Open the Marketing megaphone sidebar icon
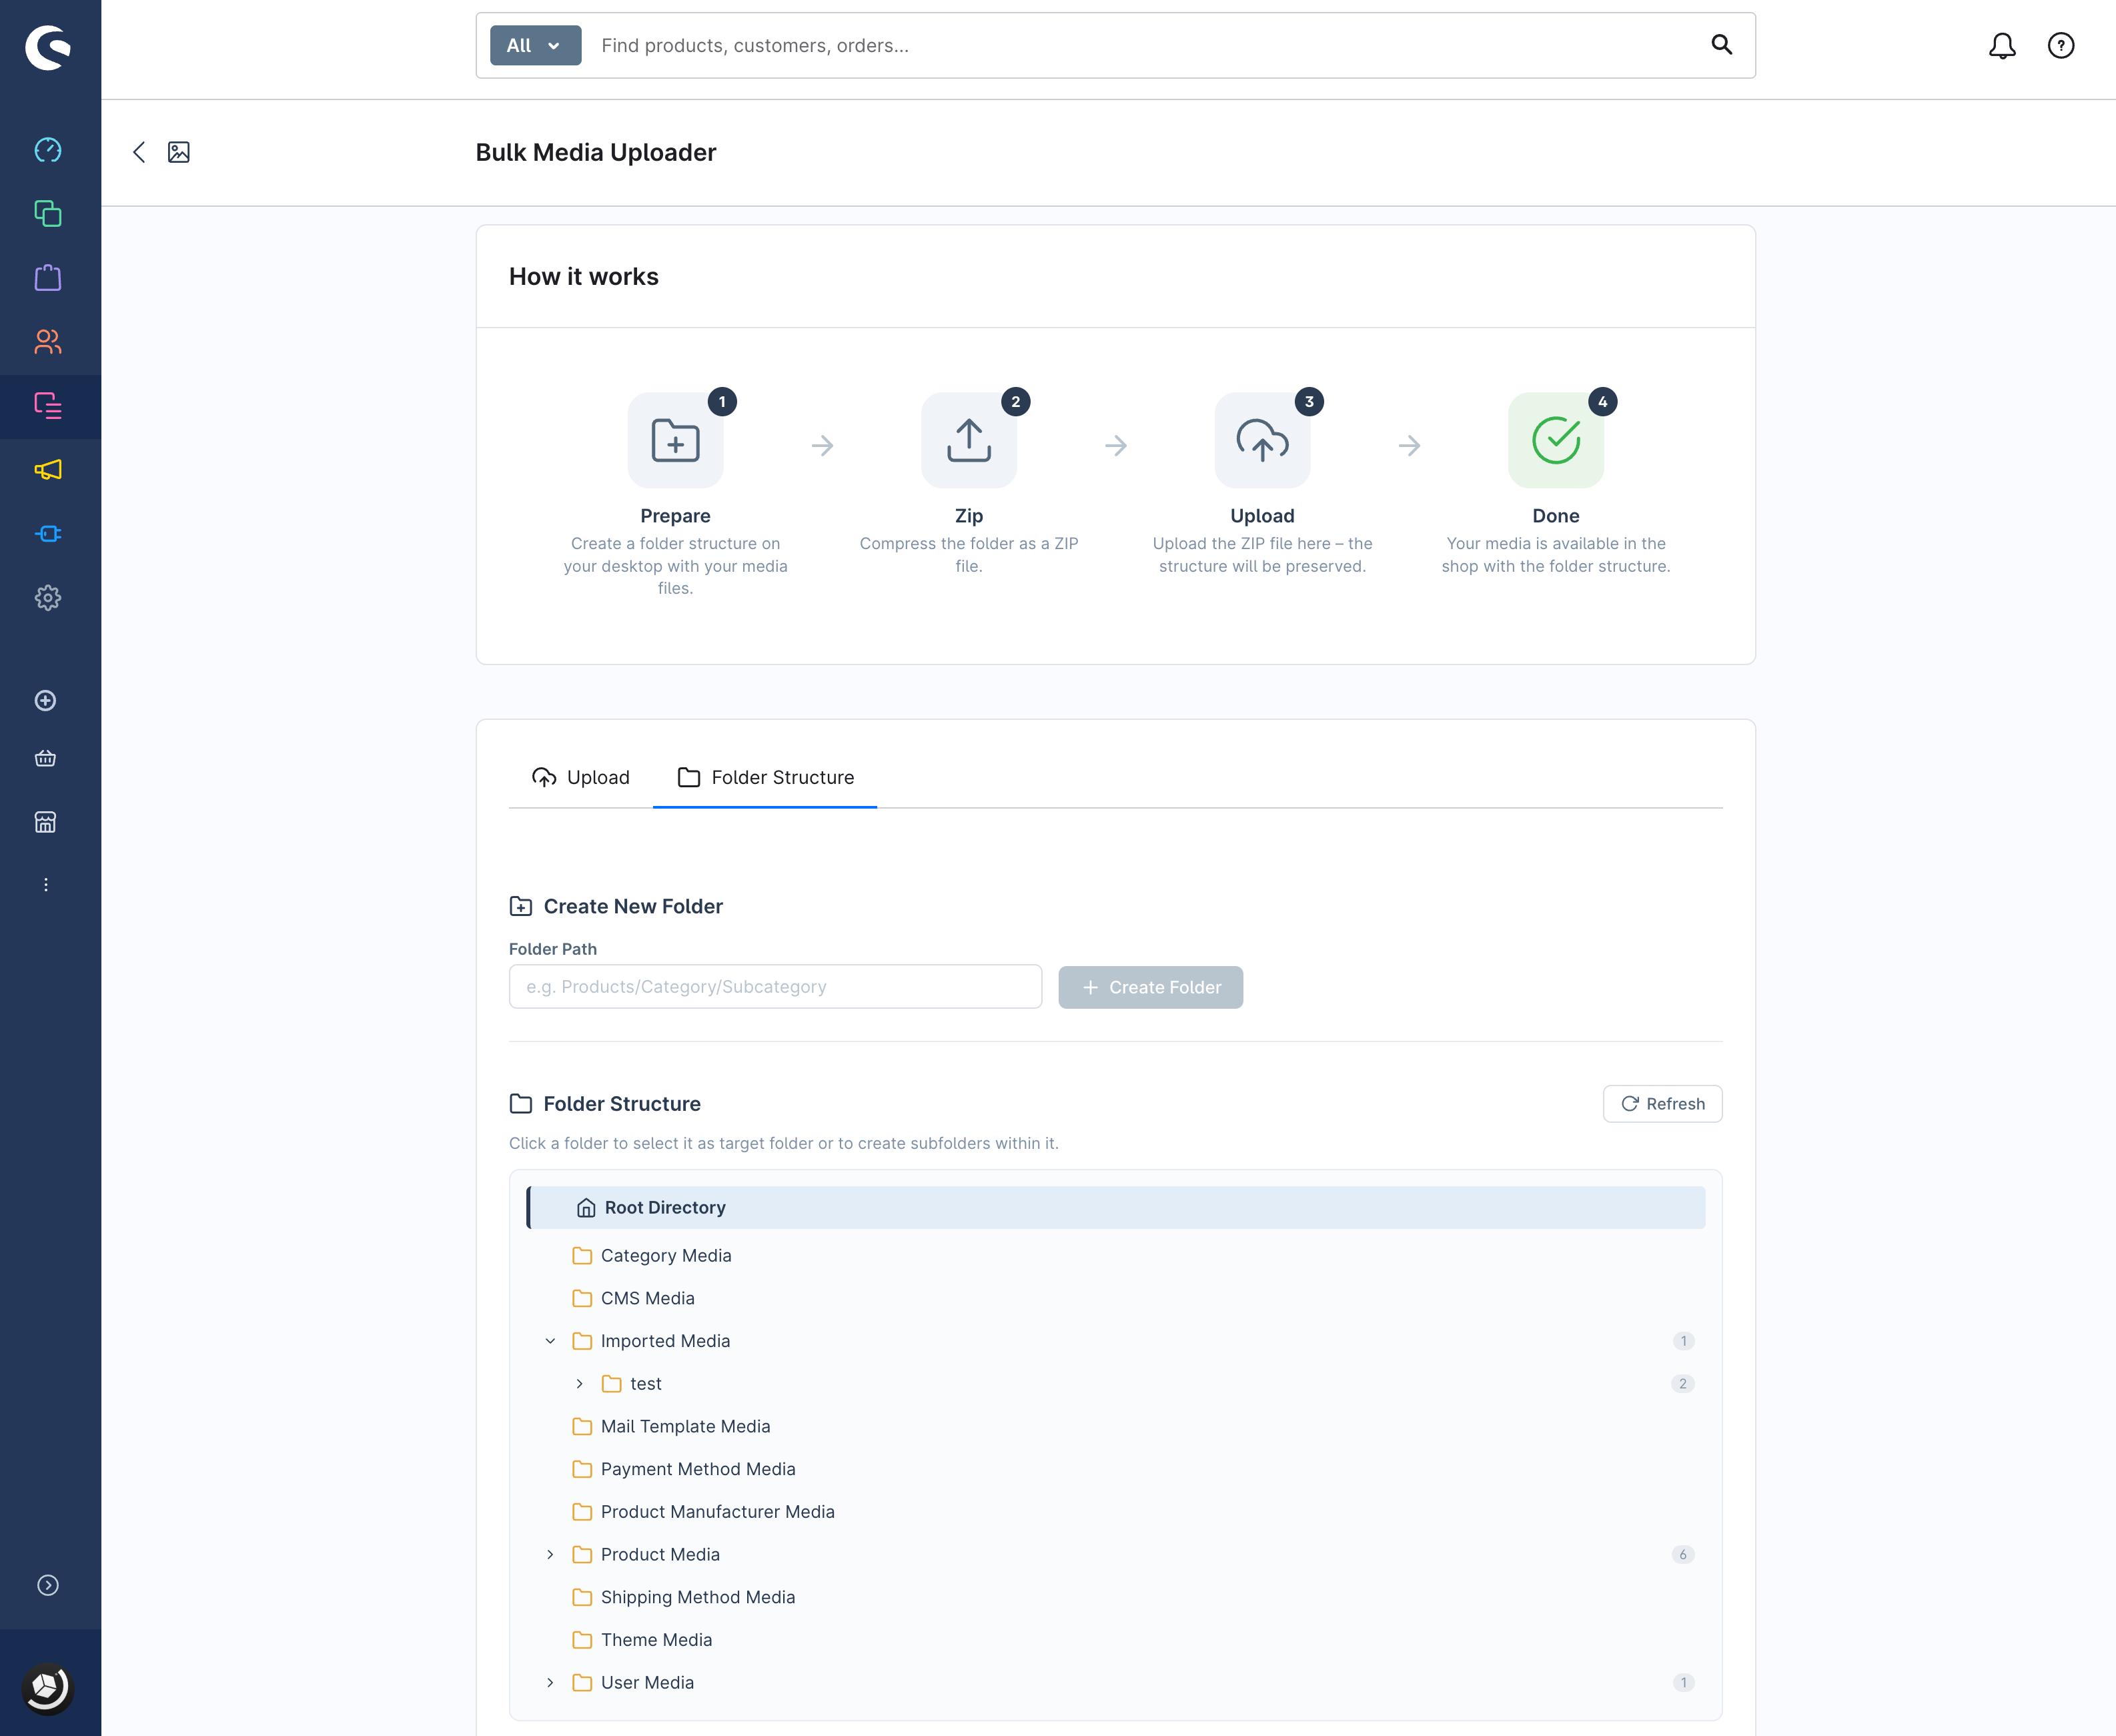This screenshot has width=2116, height=1736. pyautogui.click(x=48, y=470)
